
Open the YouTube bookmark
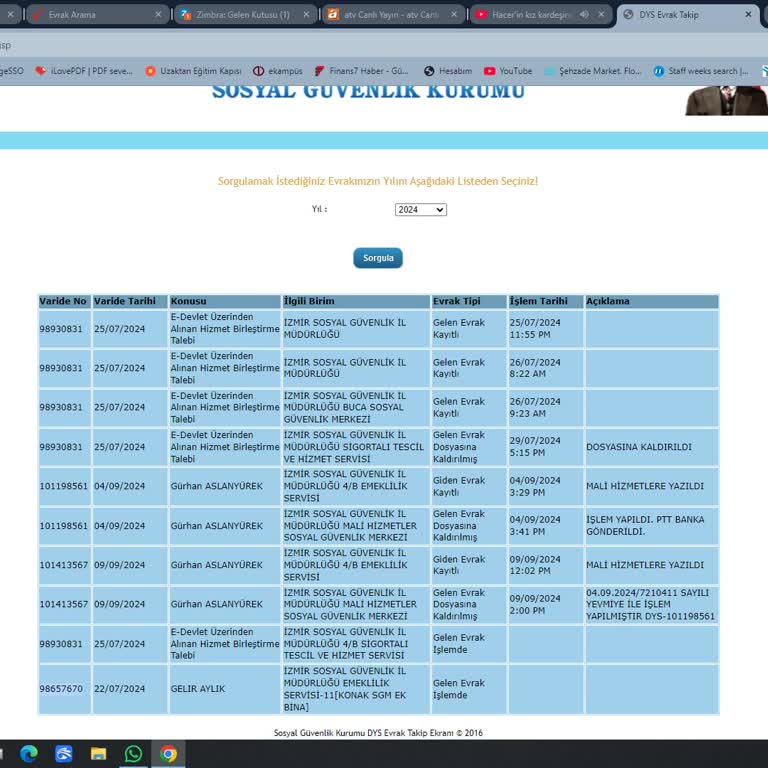click(x=508, y=71)
